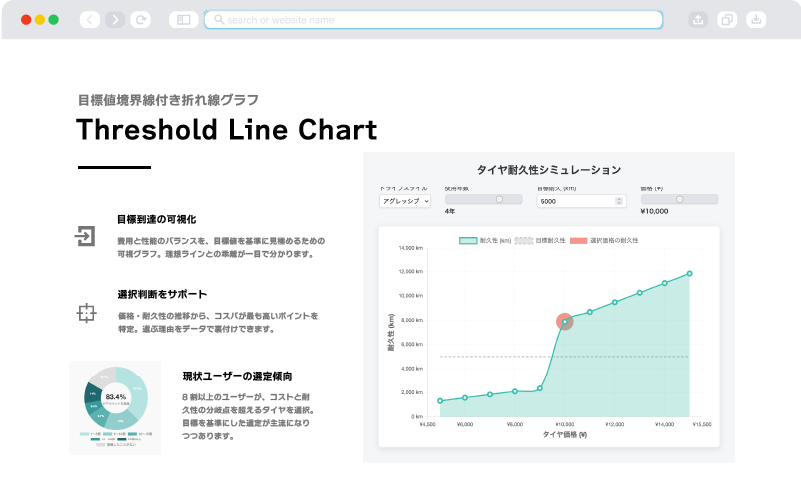This screenshot has width=801, height=501.
Task: Click the target durability field showing 5000
Action: (581, 201)
